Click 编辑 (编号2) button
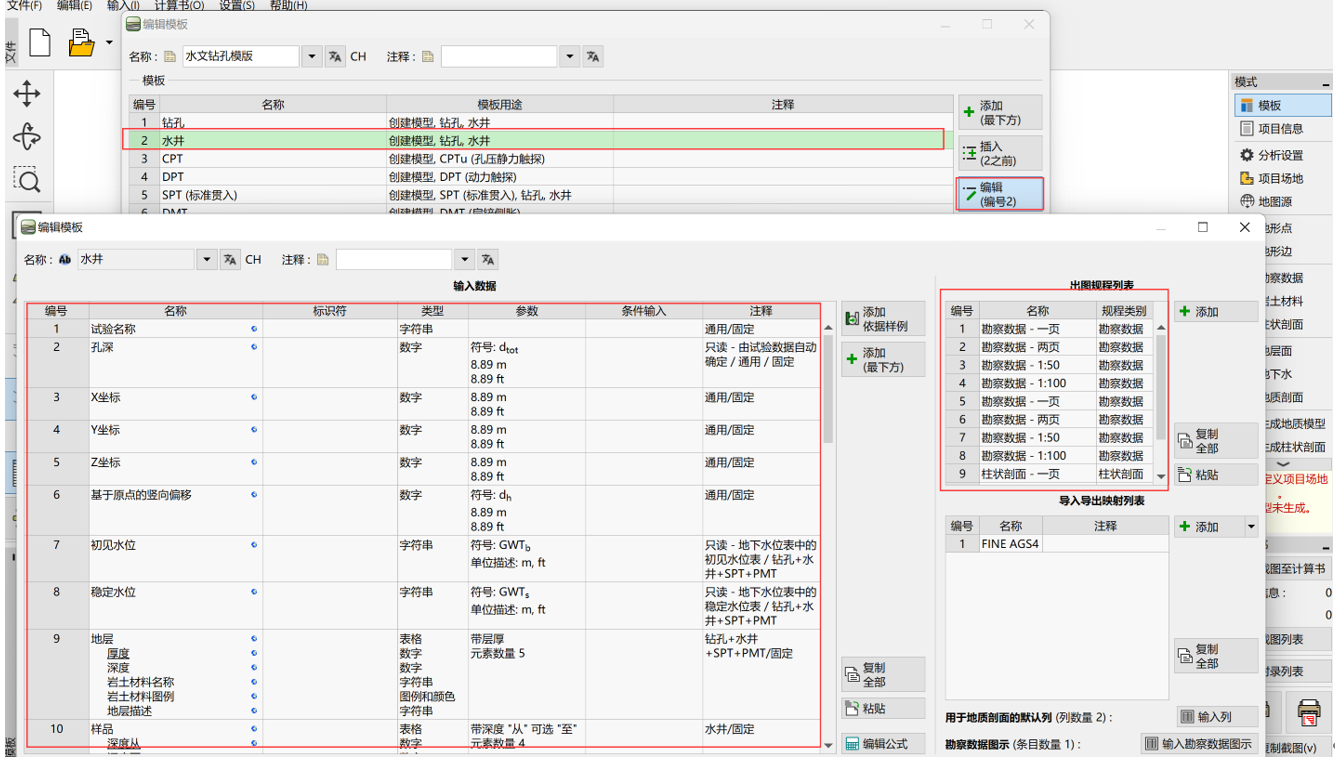Image resolution: width=1335 pixels, height=761 pixels. pyautogui.click(x=1000, y=194)
